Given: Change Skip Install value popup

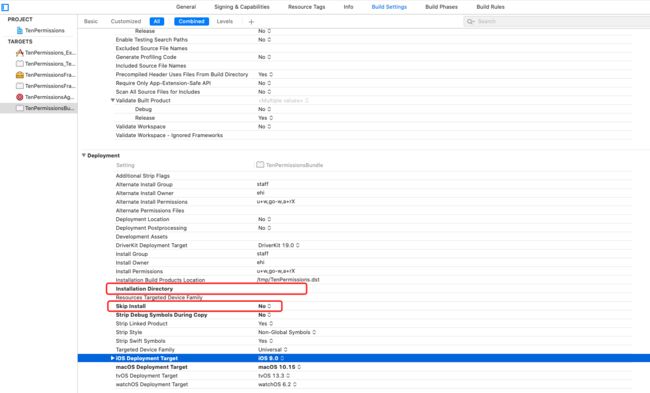Looking at the screenshot, I should (x=264, y=306).
